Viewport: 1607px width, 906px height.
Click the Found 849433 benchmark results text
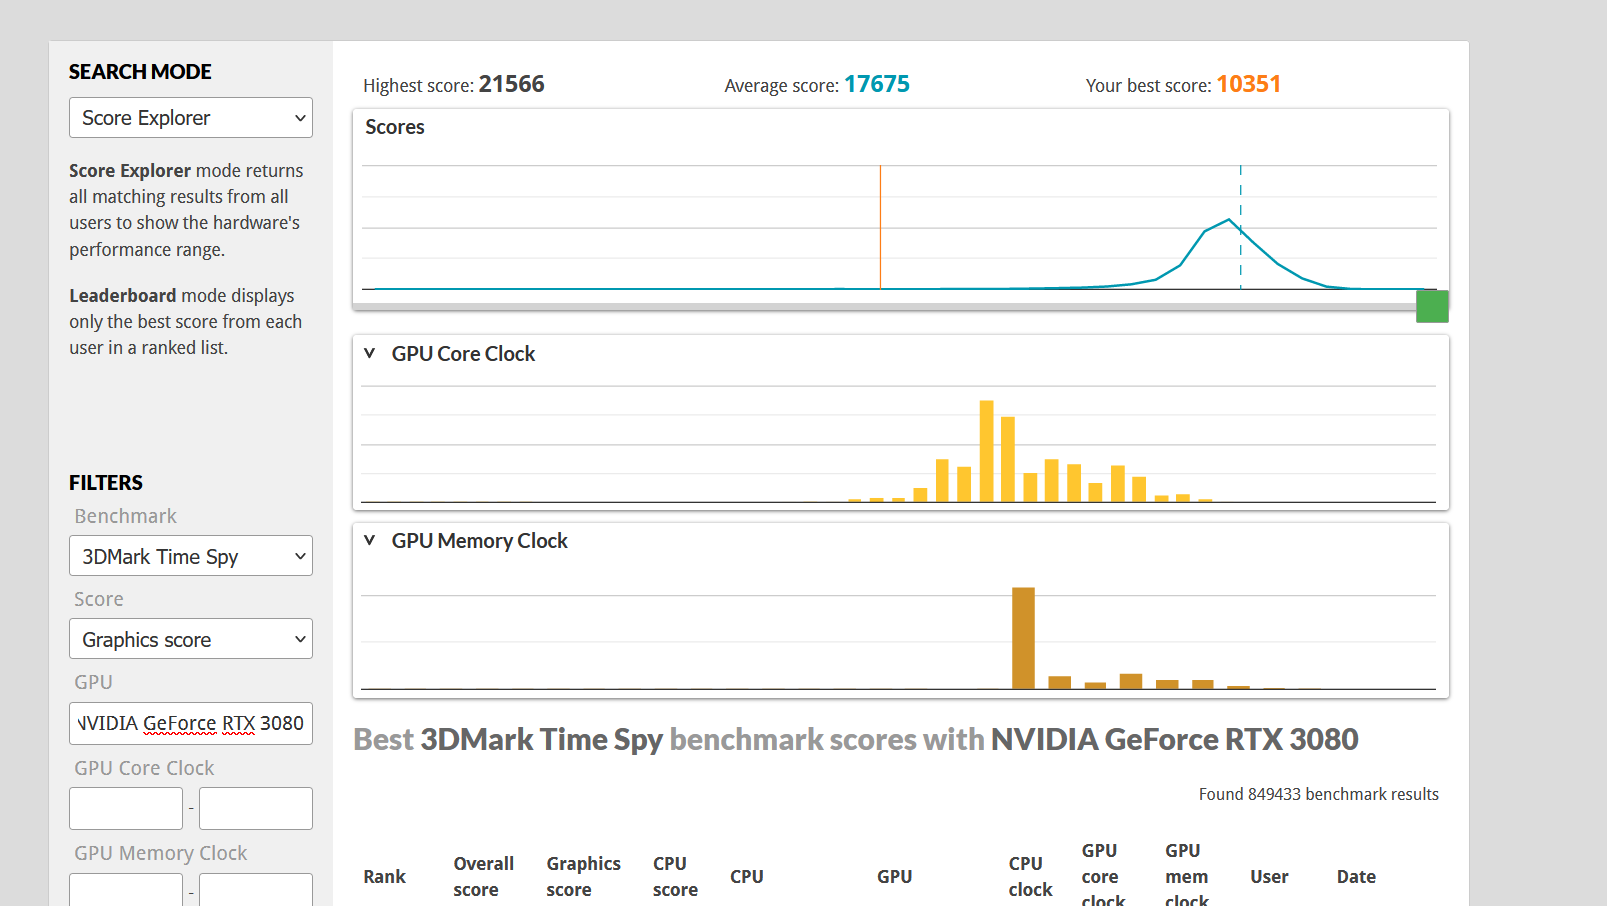tap(1318, 794)
